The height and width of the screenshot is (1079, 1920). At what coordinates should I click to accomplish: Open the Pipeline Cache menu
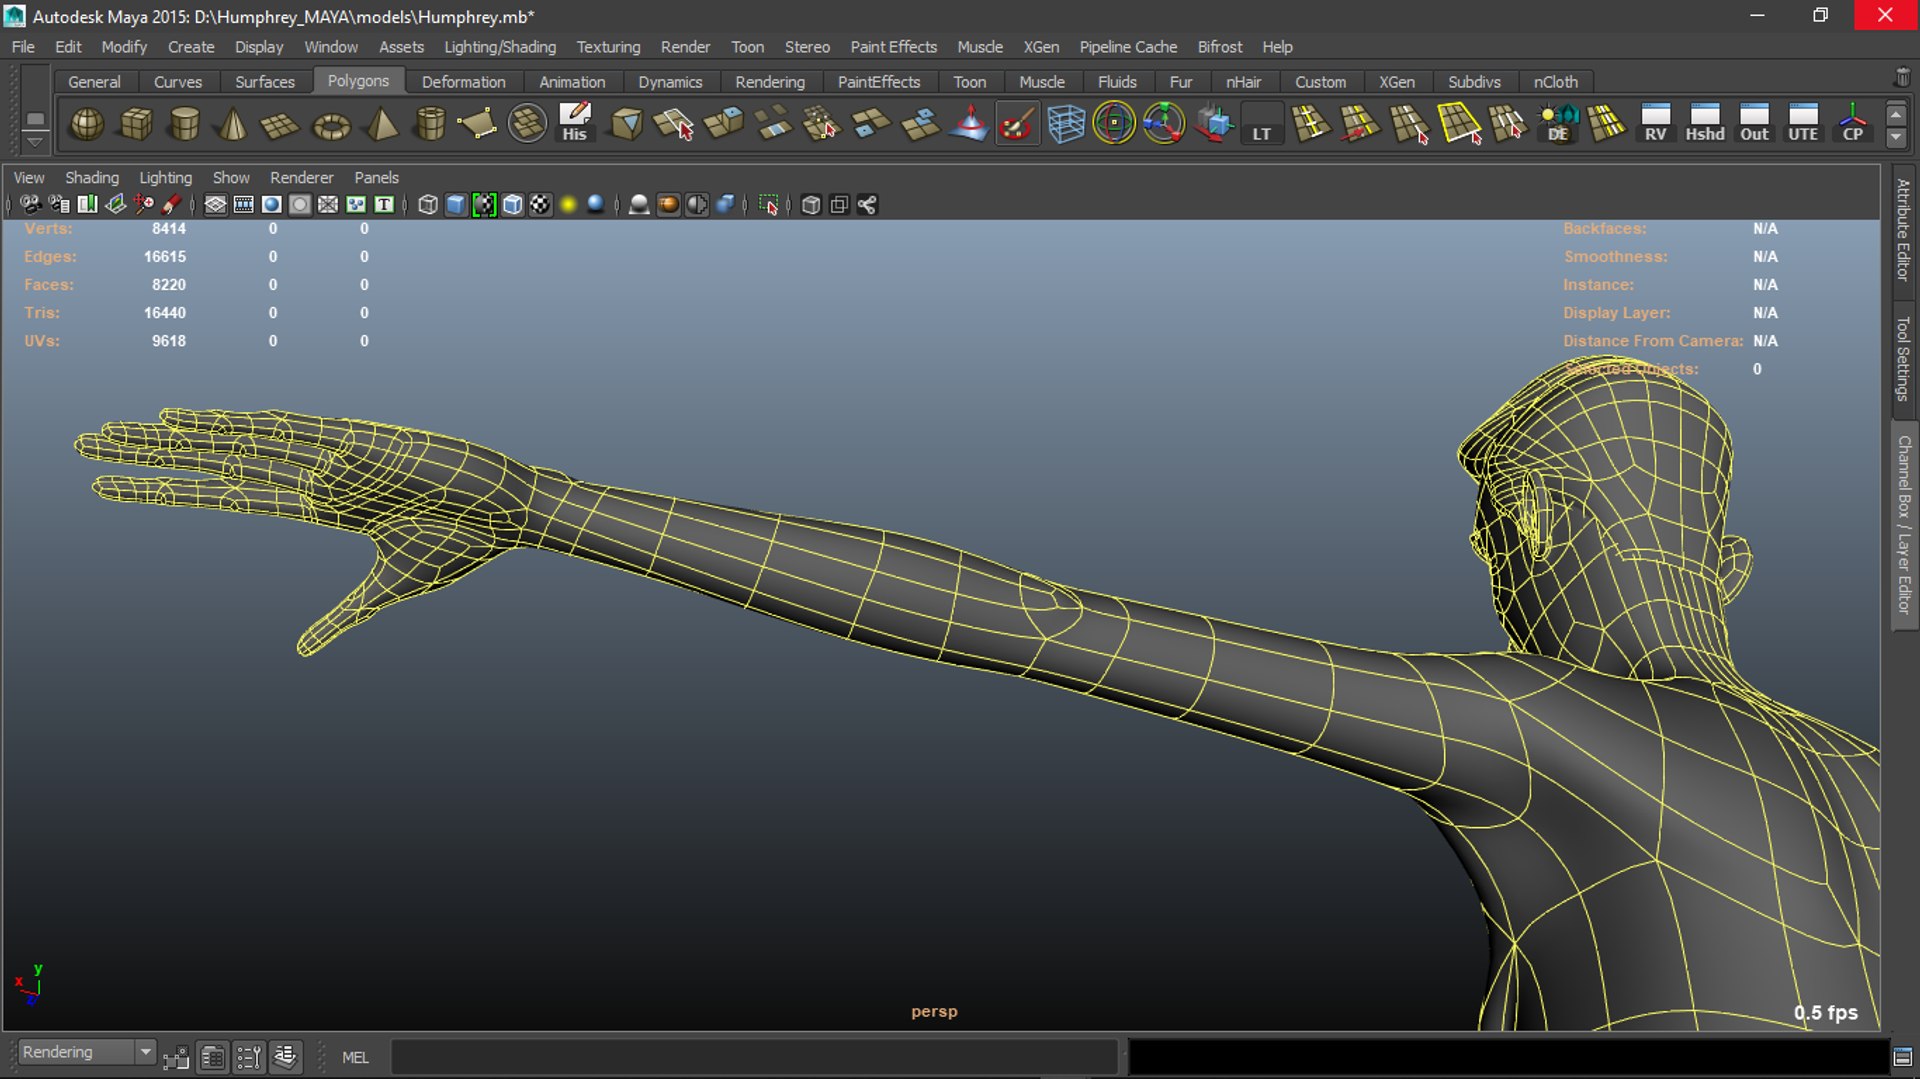1128,47
